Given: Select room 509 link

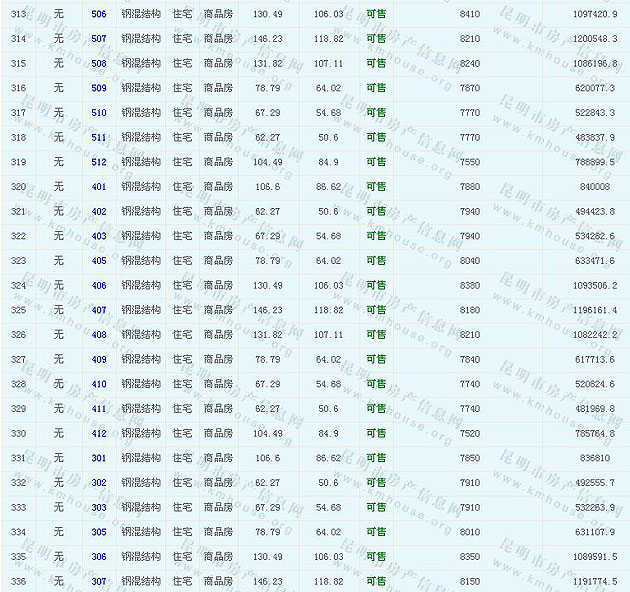Looking at the screenshot, I should click(98, 88).
